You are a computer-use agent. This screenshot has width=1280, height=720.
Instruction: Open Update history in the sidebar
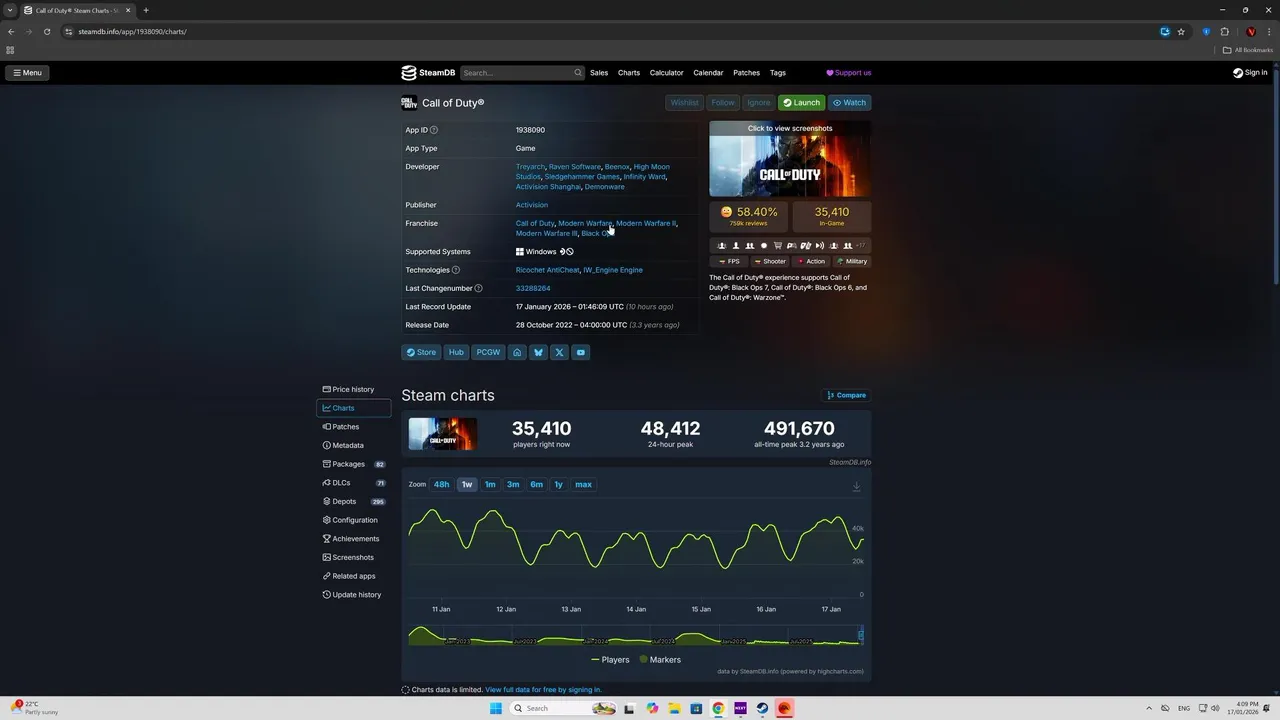354,595
